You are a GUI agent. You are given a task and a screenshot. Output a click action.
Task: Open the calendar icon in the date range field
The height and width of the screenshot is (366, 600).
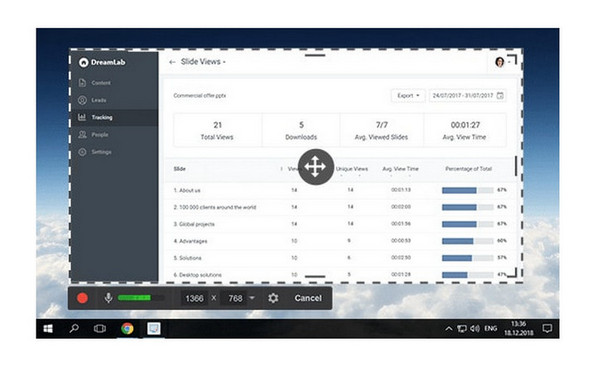point(500,95)
